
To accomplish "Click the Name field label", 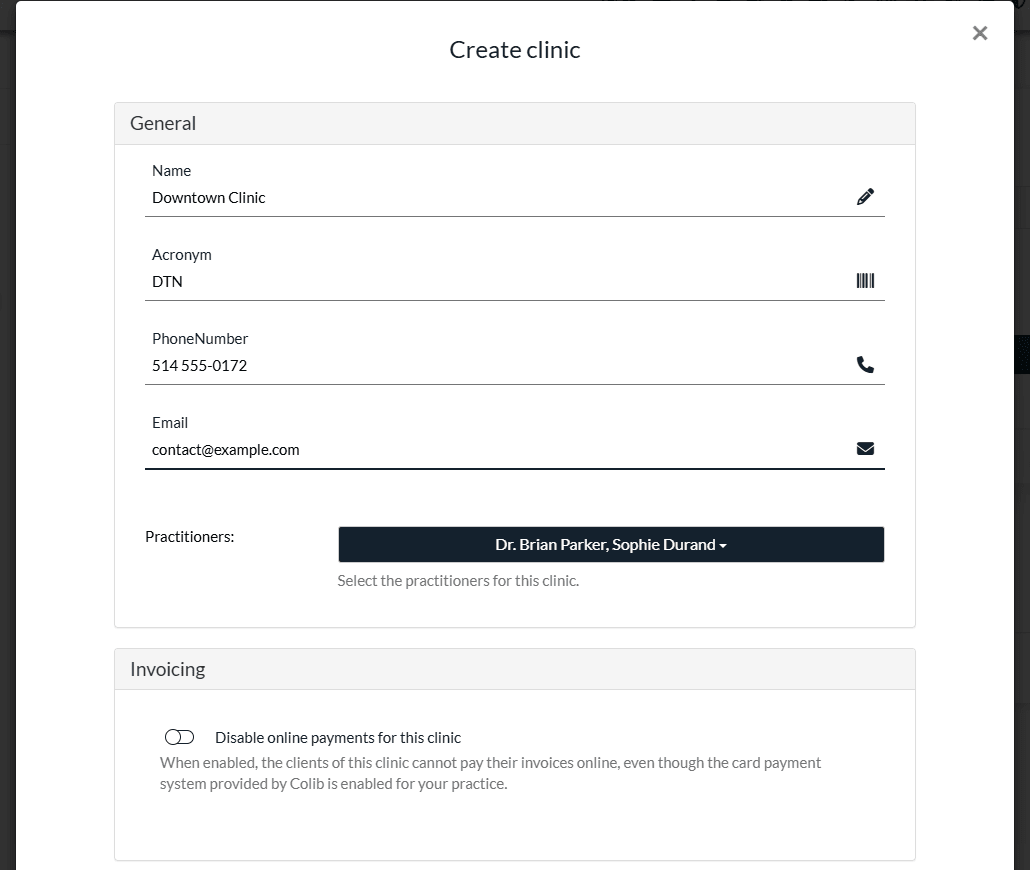I will click(x=171, y=171).
